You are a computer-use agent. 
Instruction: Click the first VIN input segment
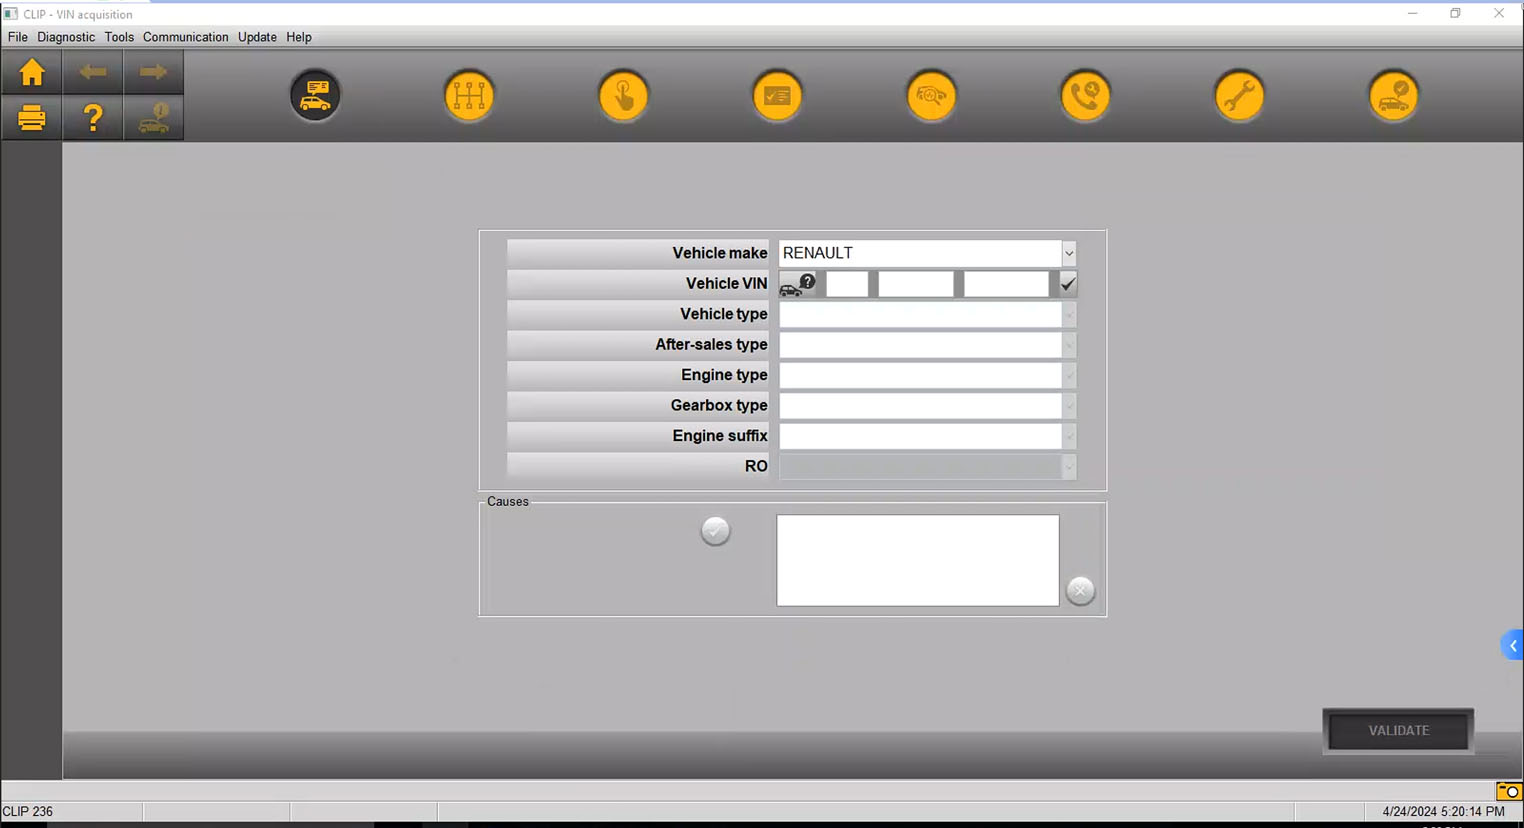[847, 284]
